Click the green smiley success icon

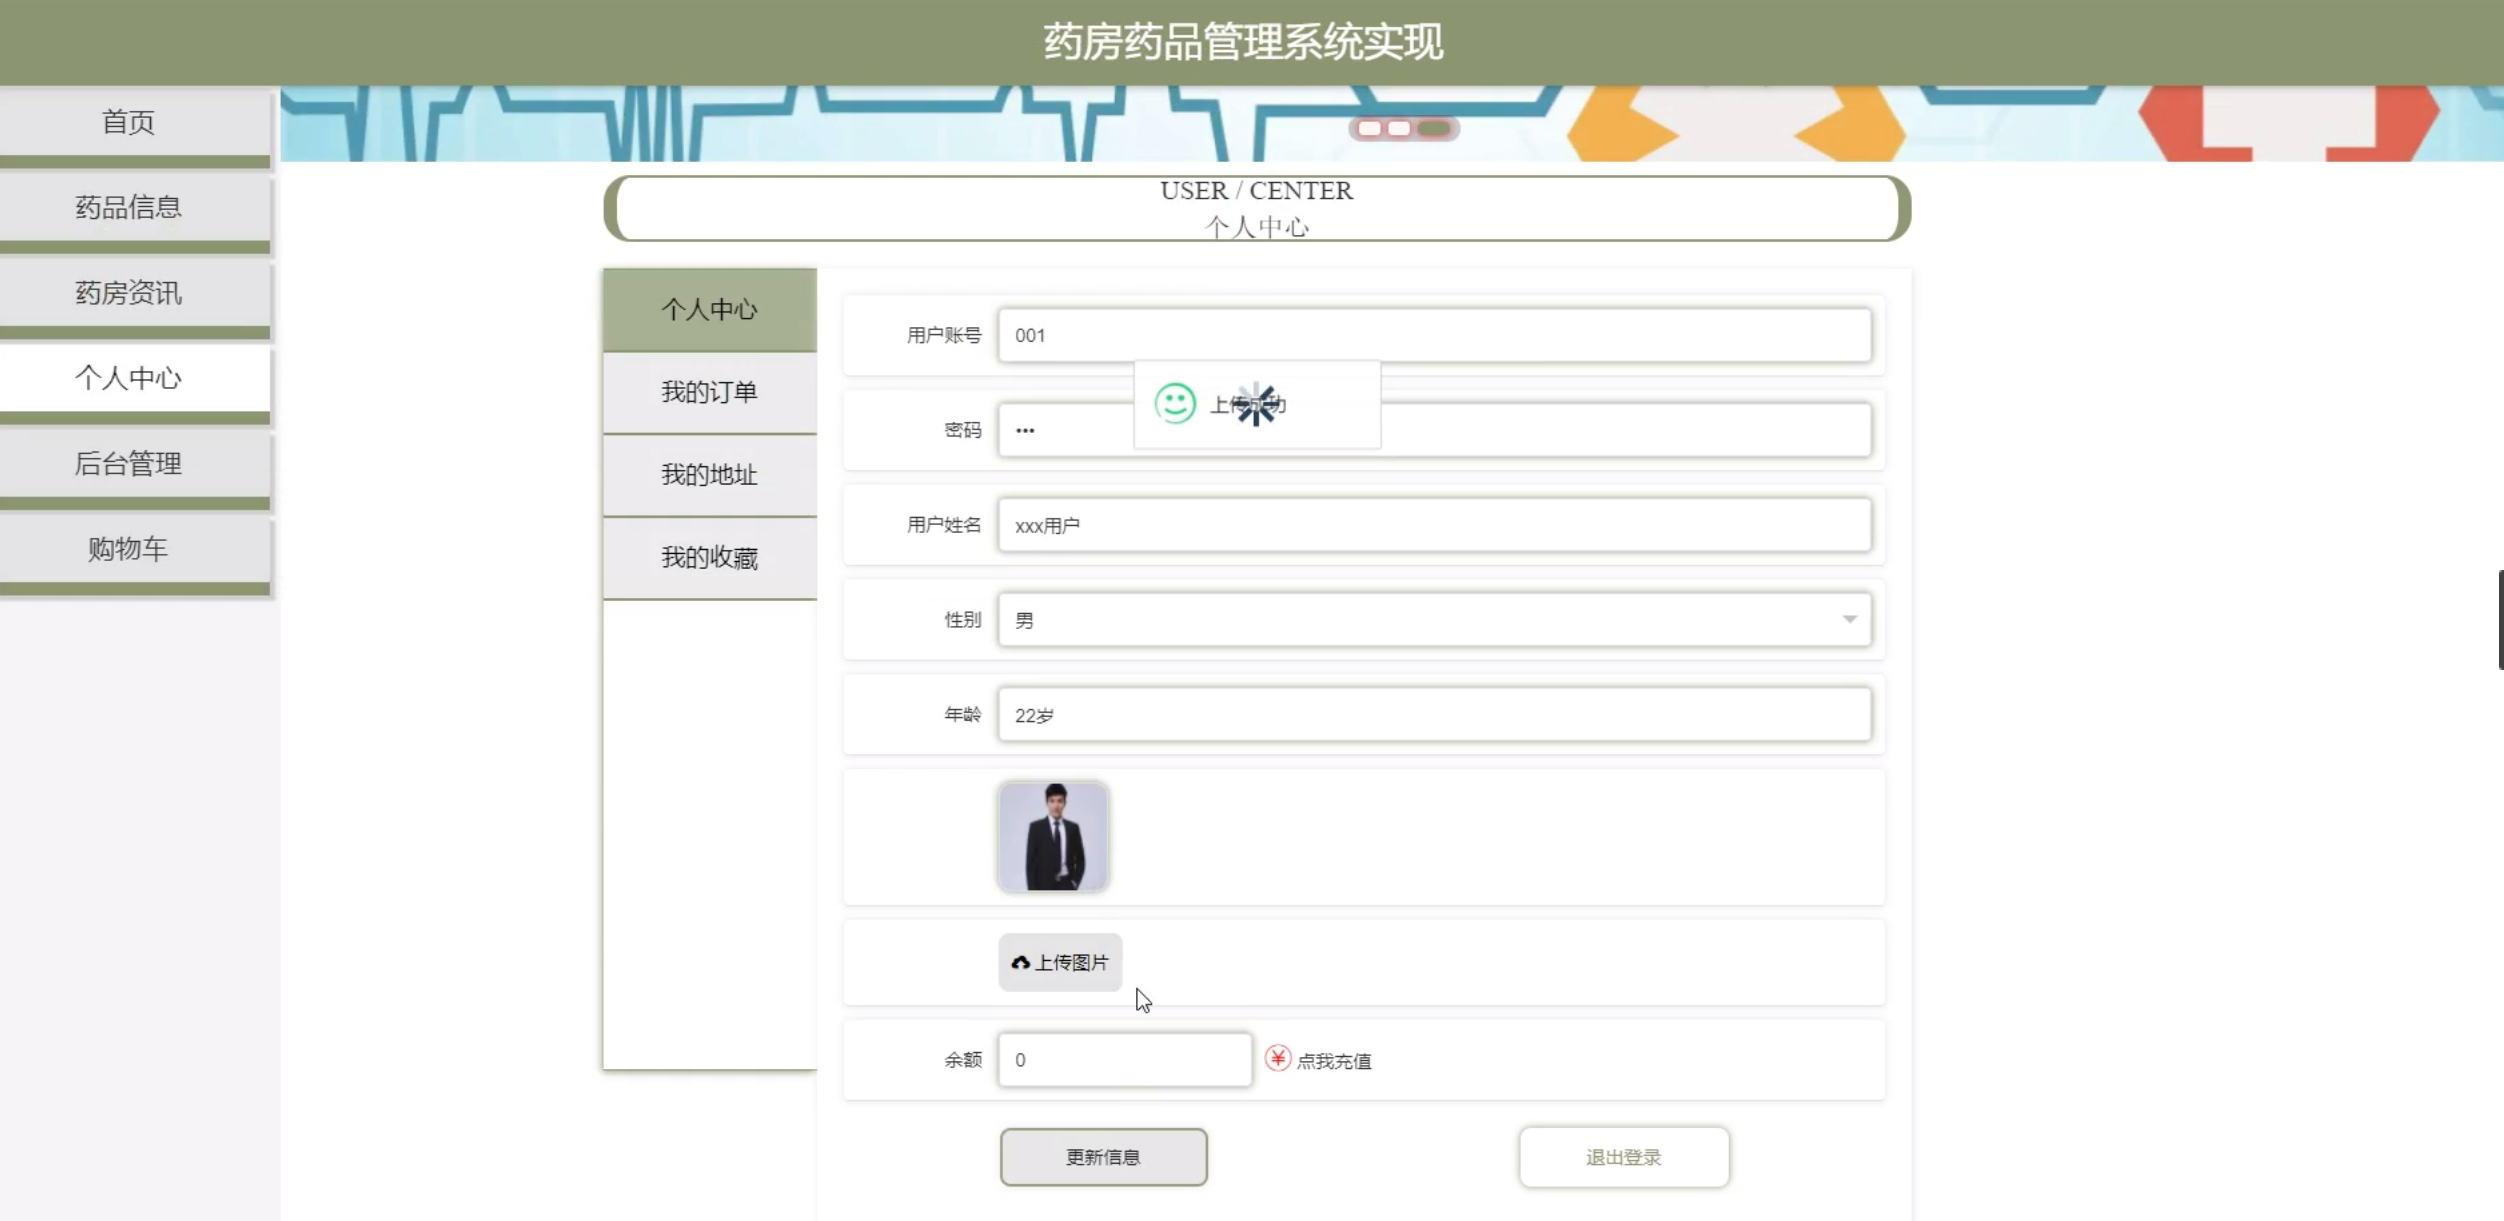(x=1175, y=404)
